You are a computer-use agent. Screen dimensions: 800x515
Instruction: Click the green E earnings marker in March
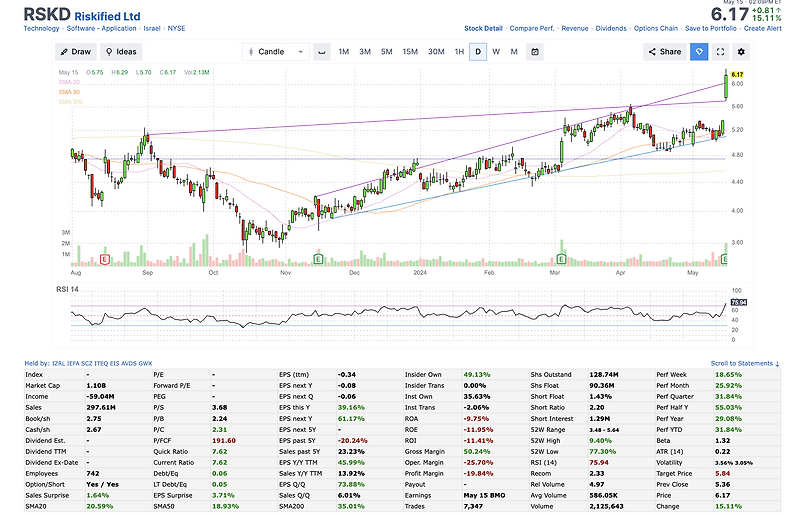coord(561,260)
